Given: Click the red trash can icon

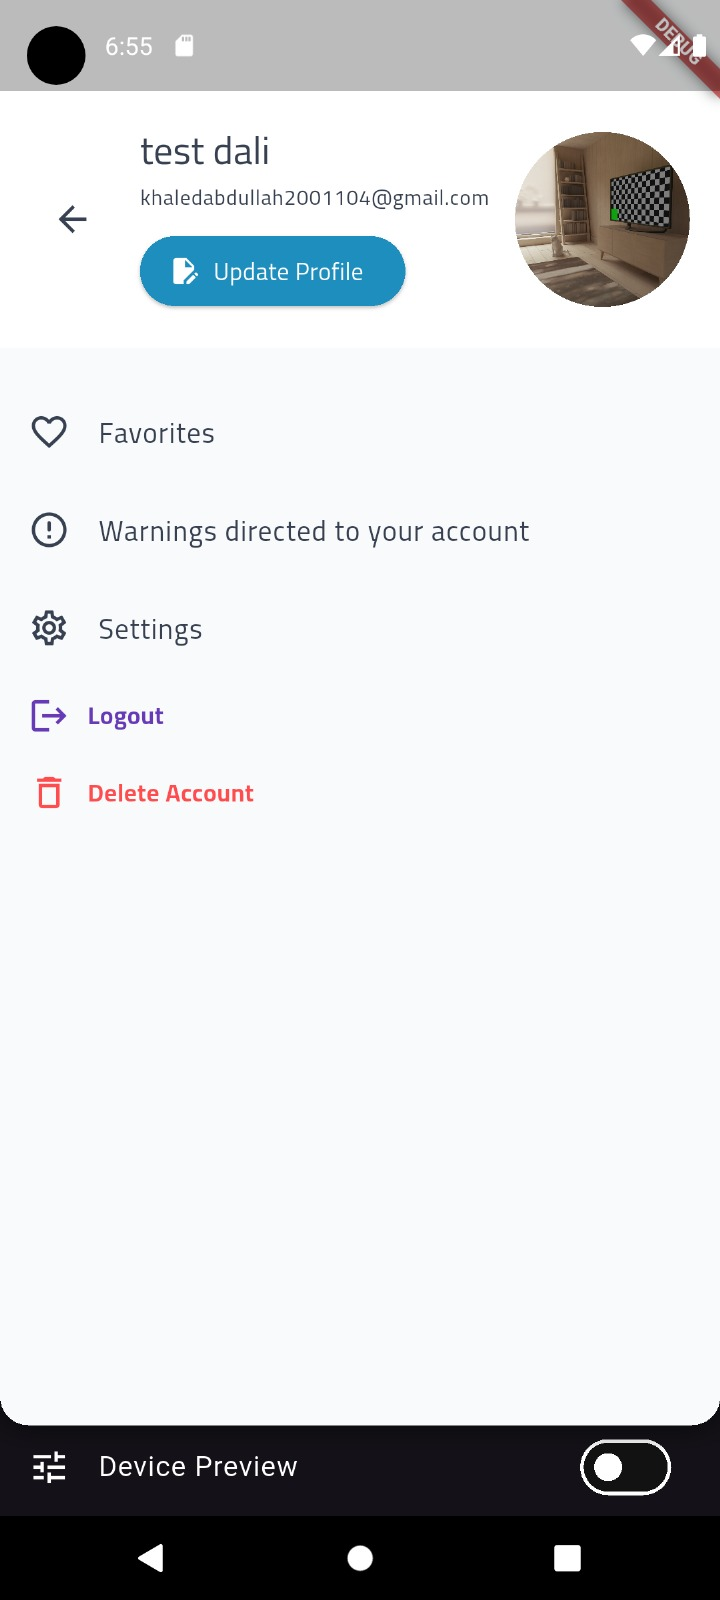Looking at the screenshot, I should pos(49,793).
